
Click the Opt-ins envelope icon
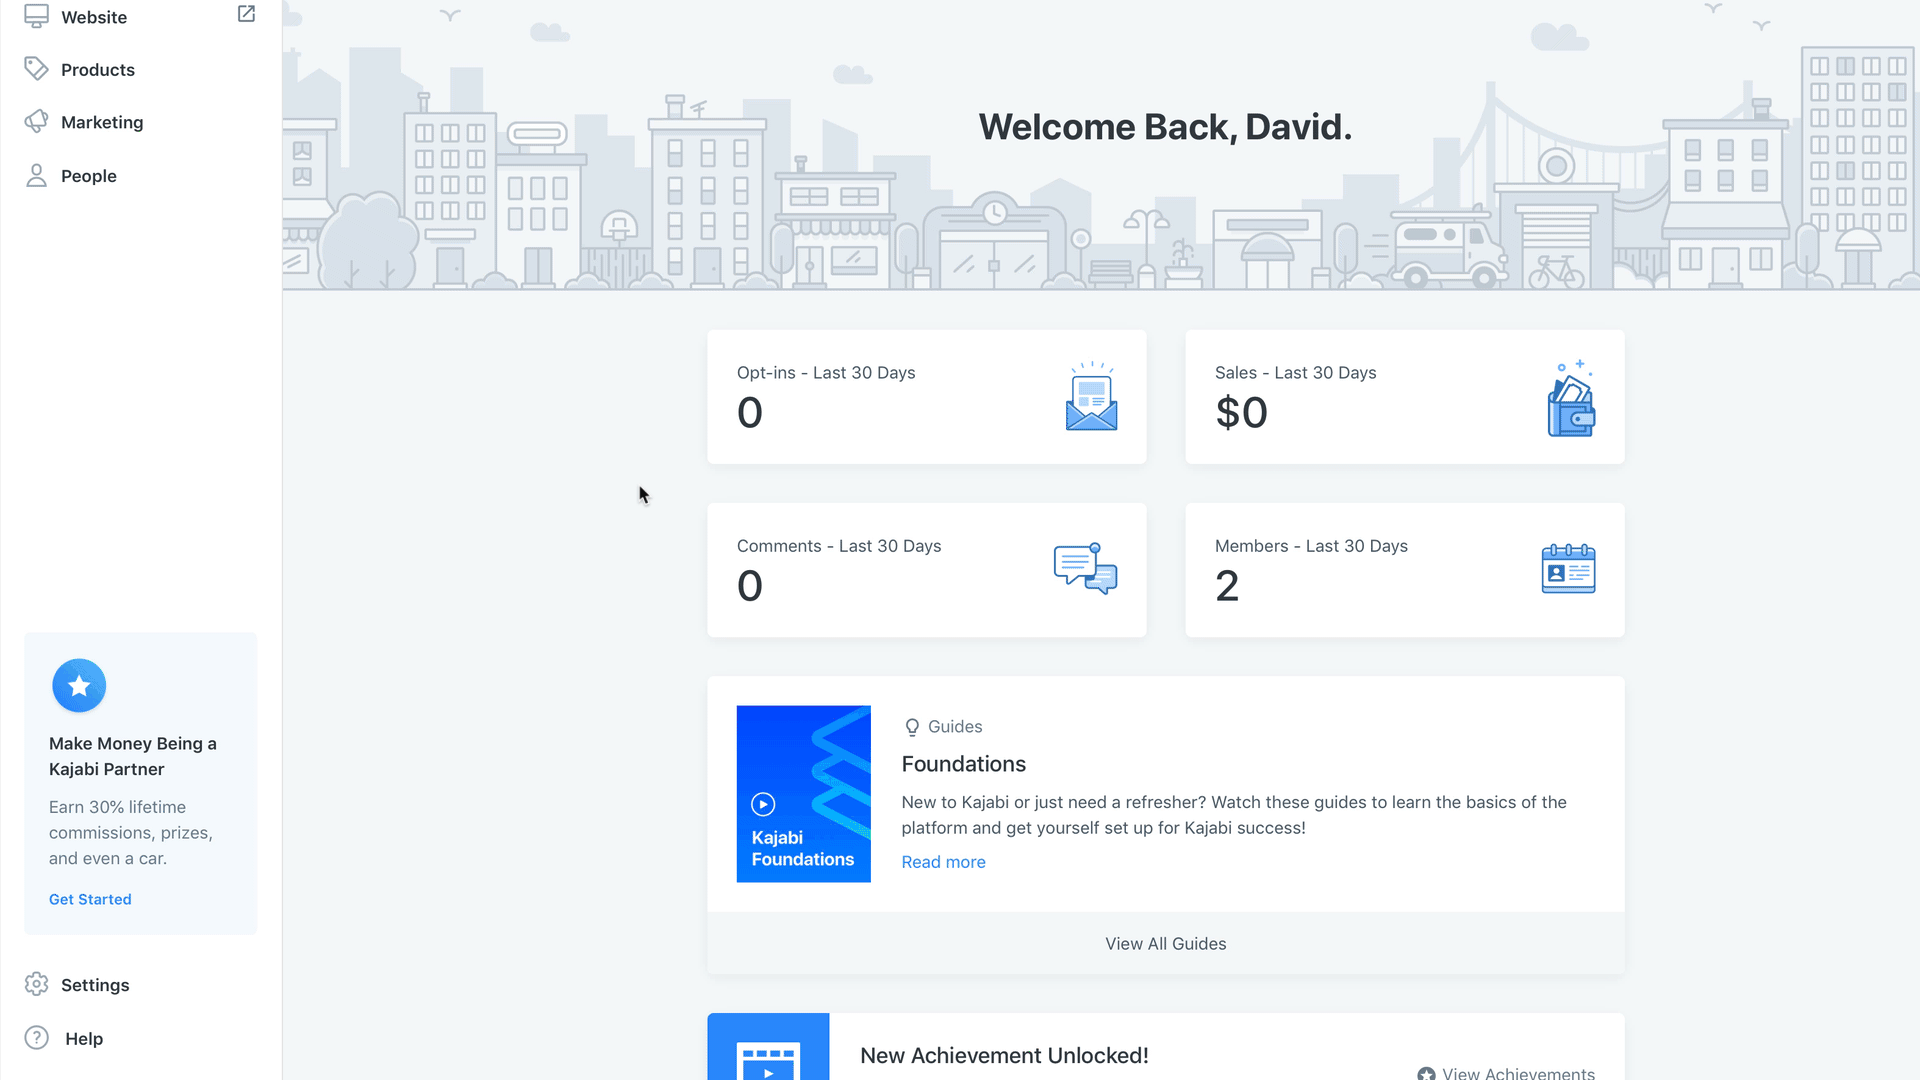tap(1091, 397)
